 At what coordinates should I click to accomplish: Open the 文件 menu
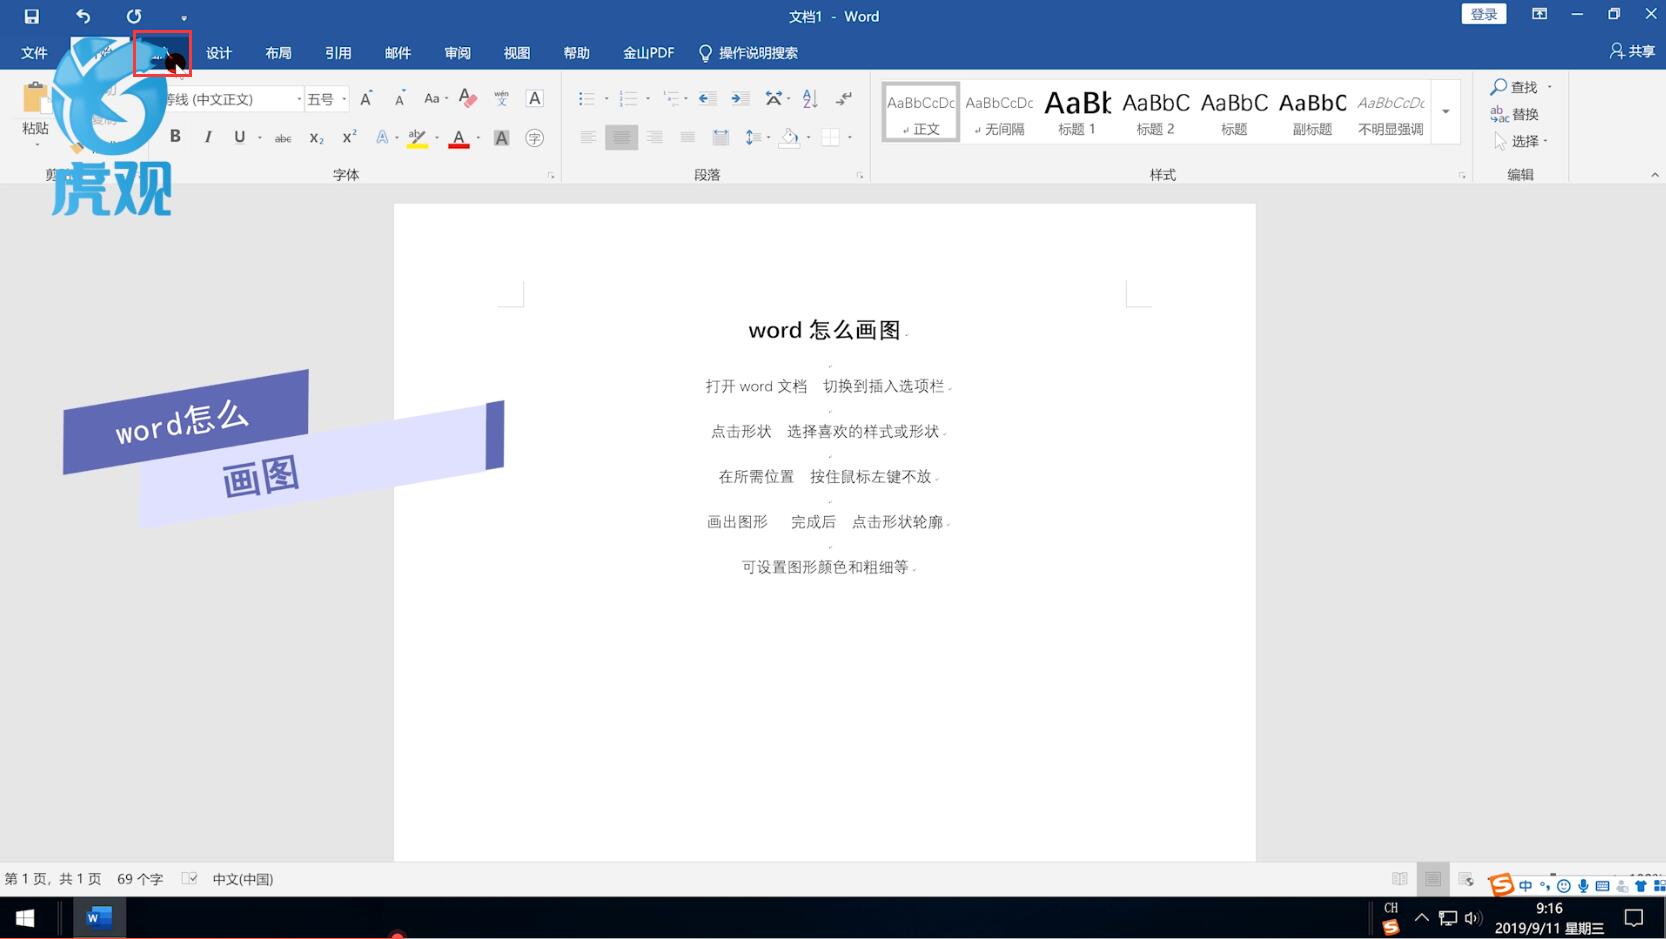click(34, 52)
